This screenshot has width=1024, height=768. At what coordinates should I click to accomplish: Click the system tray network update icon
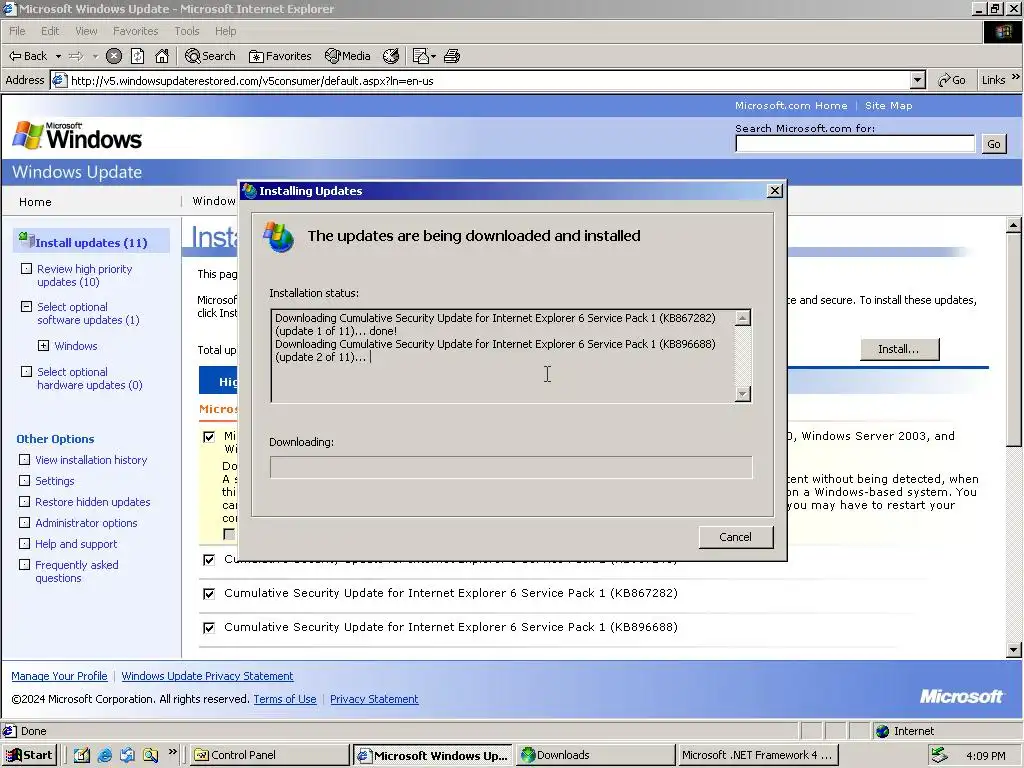click(940, 755)
